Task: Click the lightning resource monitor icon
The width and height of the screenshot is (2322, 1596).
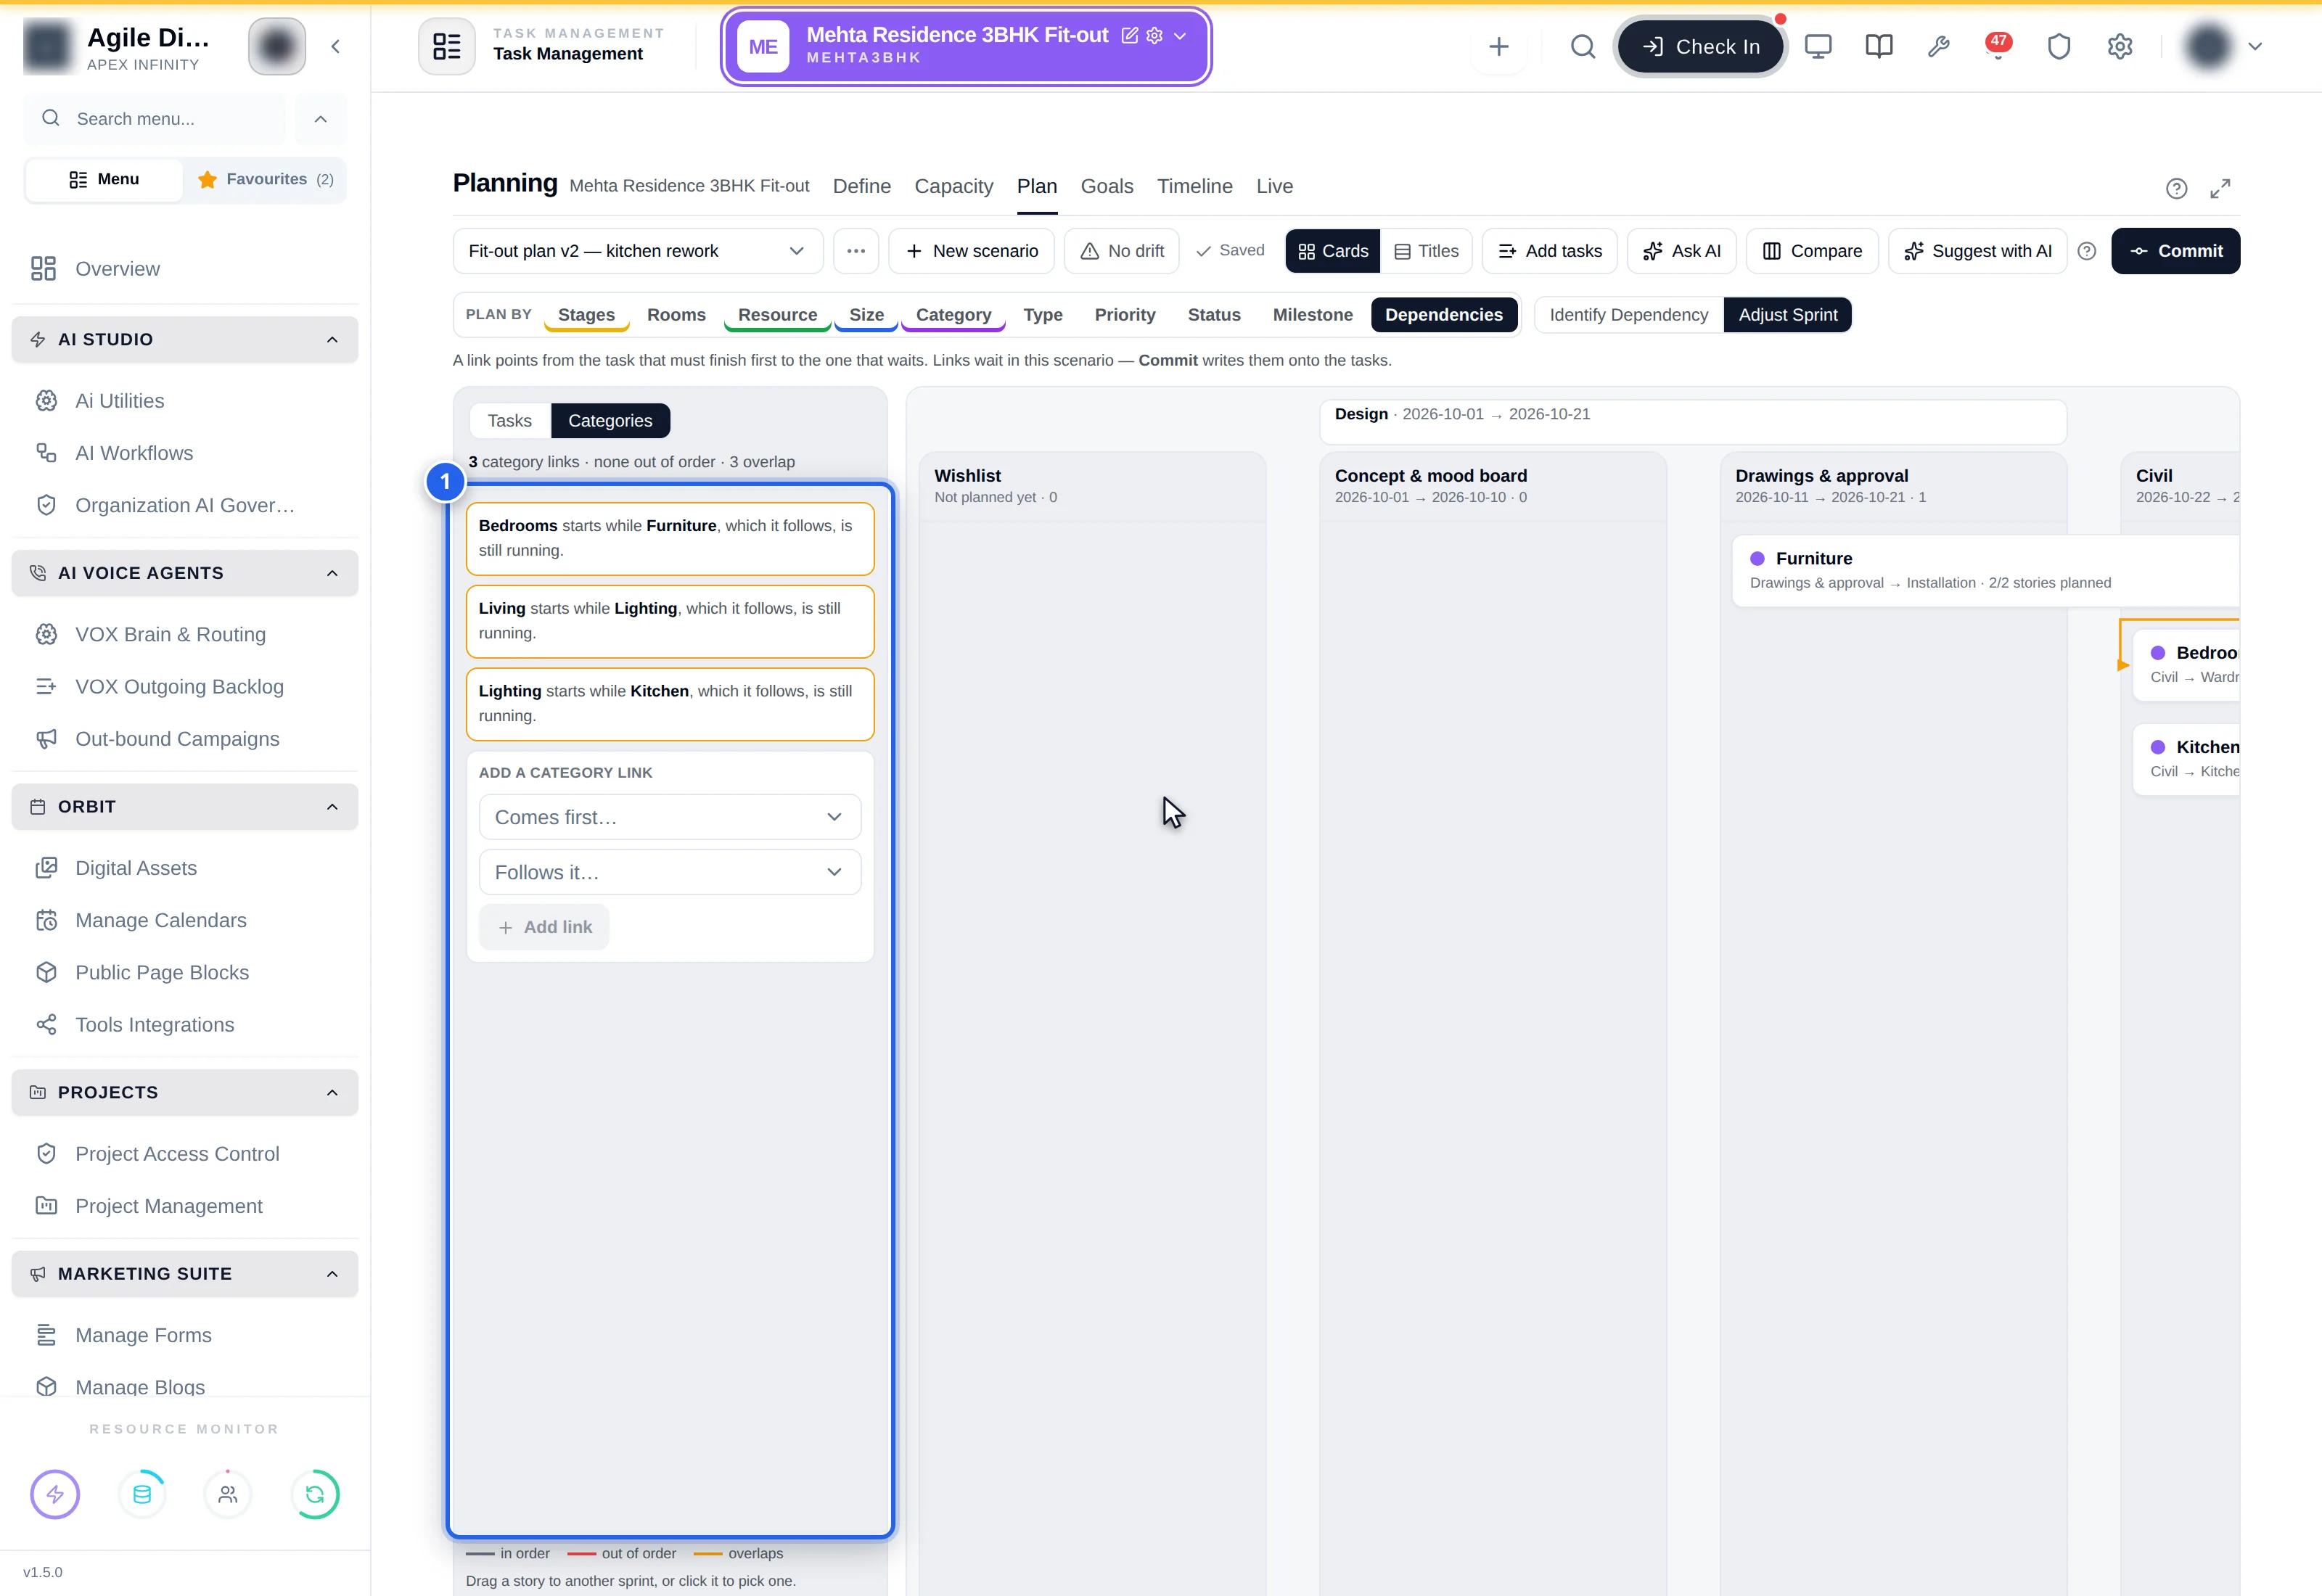Action: point(55,1494)
